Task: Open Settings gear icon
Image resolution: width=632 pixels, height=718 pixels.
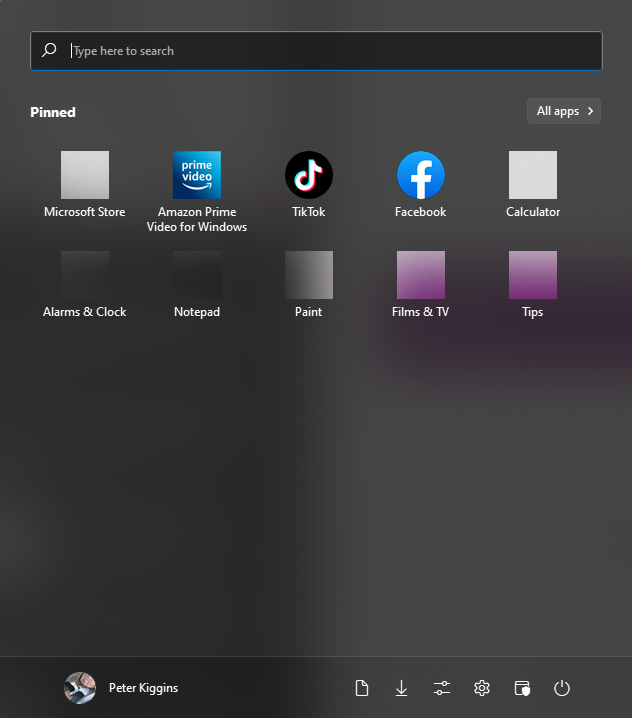Action: pos(482,688)
